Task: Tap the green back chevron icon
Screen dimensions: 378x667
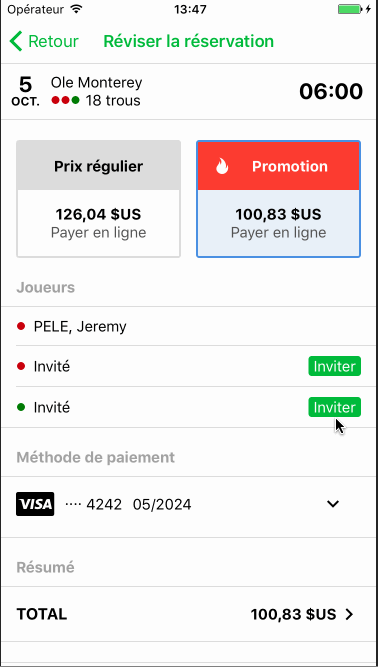Action: pyautogui.click(x=16, y=41)
